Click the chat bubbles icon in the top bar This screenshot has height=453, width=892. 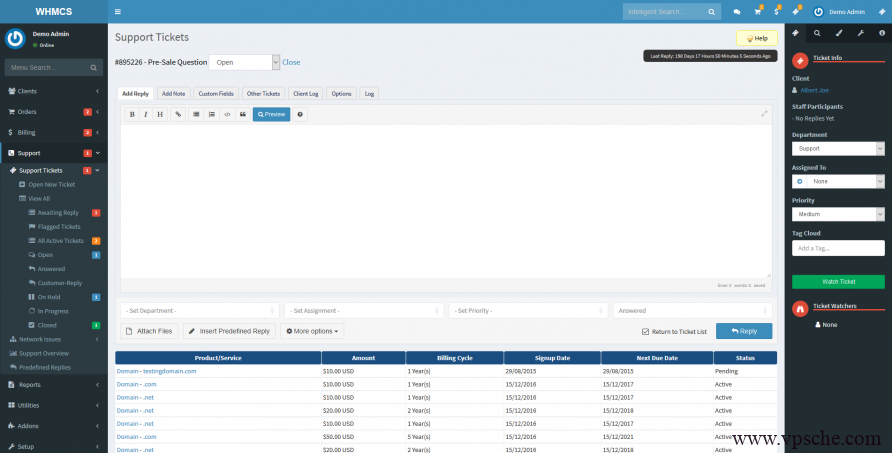737,12
